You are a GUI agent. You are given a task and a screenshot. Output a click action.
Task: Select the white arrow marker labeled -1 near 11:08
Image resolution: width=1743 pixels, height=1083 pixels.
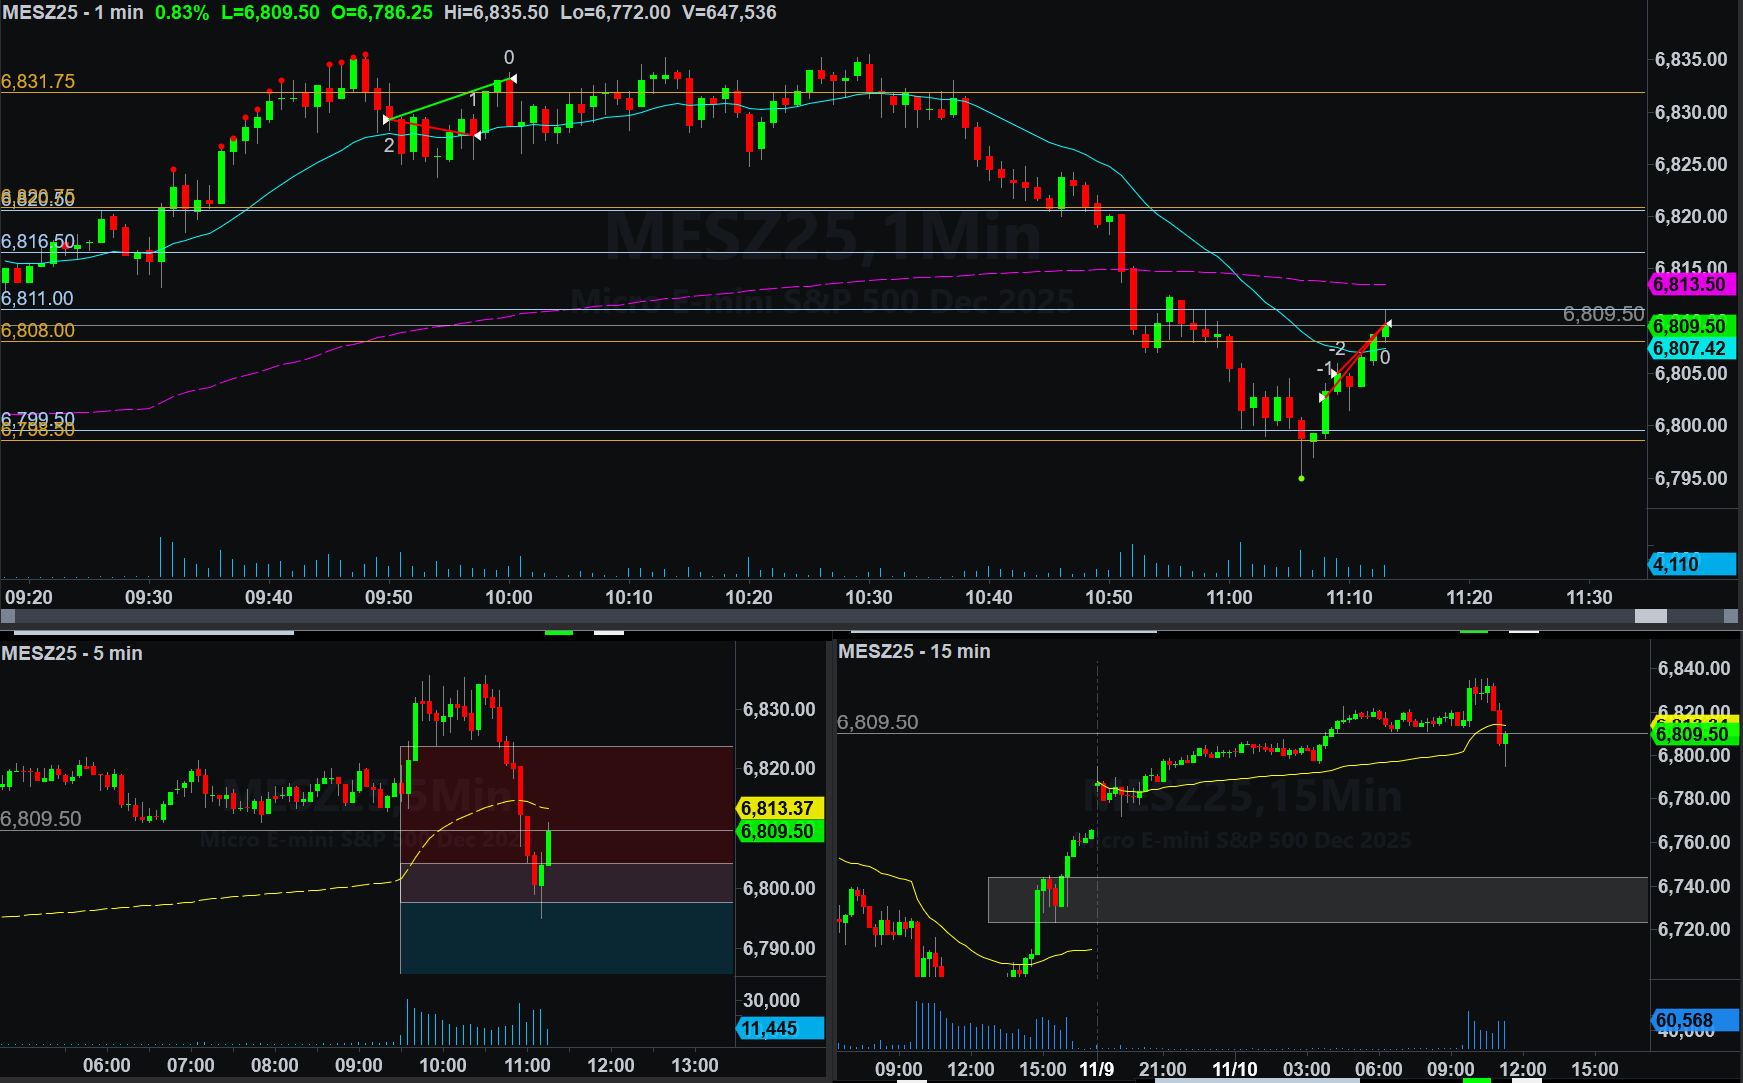[1334, 373]
